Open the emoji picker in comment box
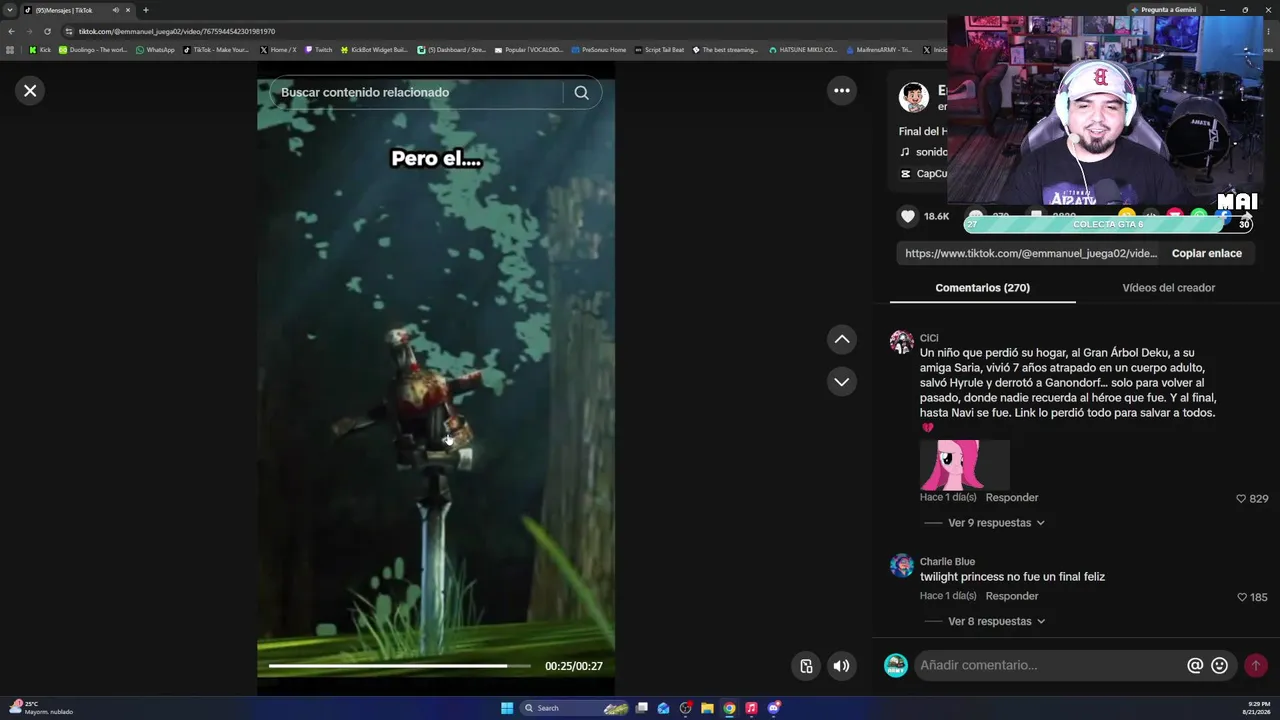 (x=1219, y=665)
